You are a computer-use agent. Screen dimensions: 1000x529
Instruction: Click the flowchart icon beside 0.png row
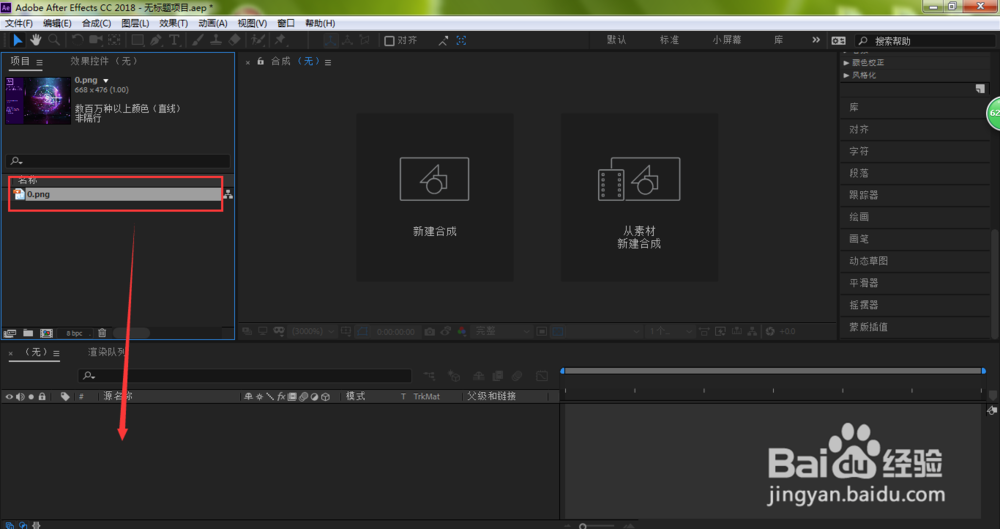pos(228,195)
